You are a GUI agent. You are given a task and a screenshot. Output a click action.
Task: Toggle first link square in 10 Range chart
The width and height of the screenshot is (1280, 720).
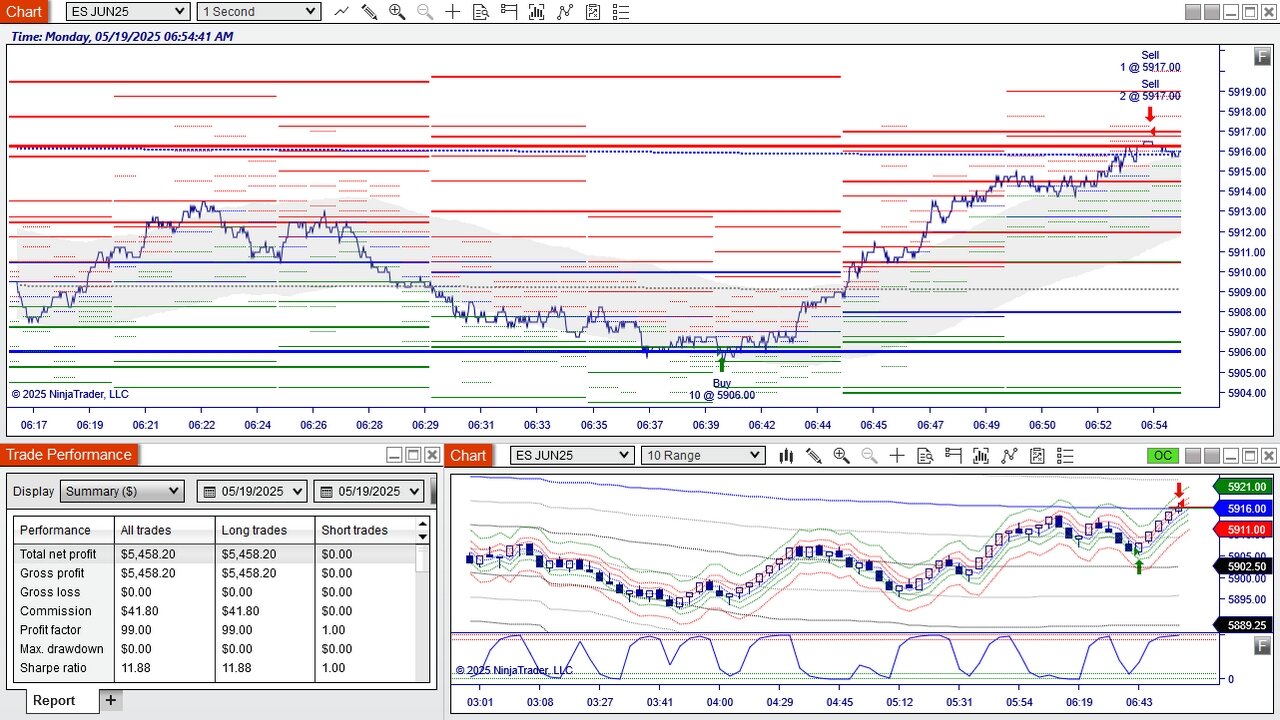pos(1193,456)
